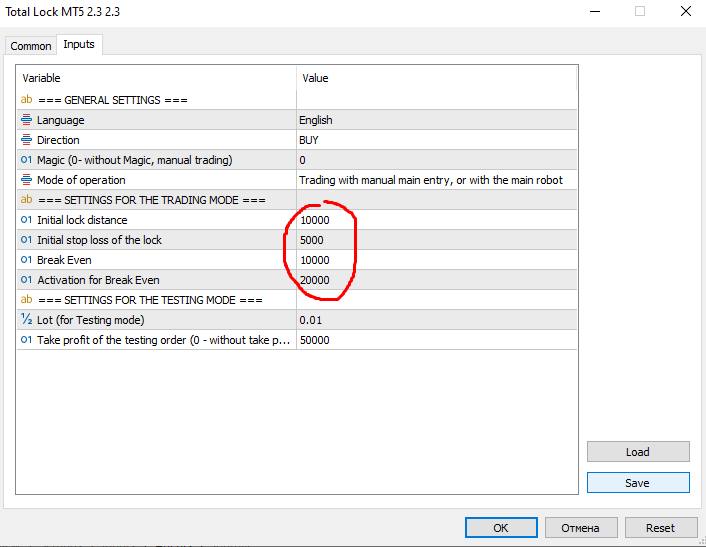Click the enum icon next to Direction
The width and height of the screenshot is (706, 547).
click(27, 140)
